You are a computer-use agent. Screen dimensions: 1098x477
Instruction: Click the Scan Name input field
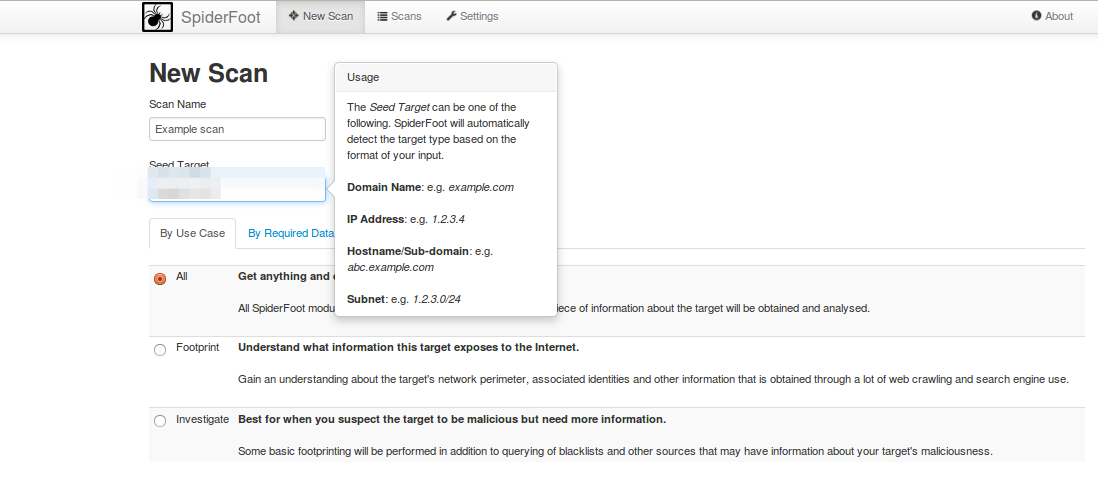237,129
